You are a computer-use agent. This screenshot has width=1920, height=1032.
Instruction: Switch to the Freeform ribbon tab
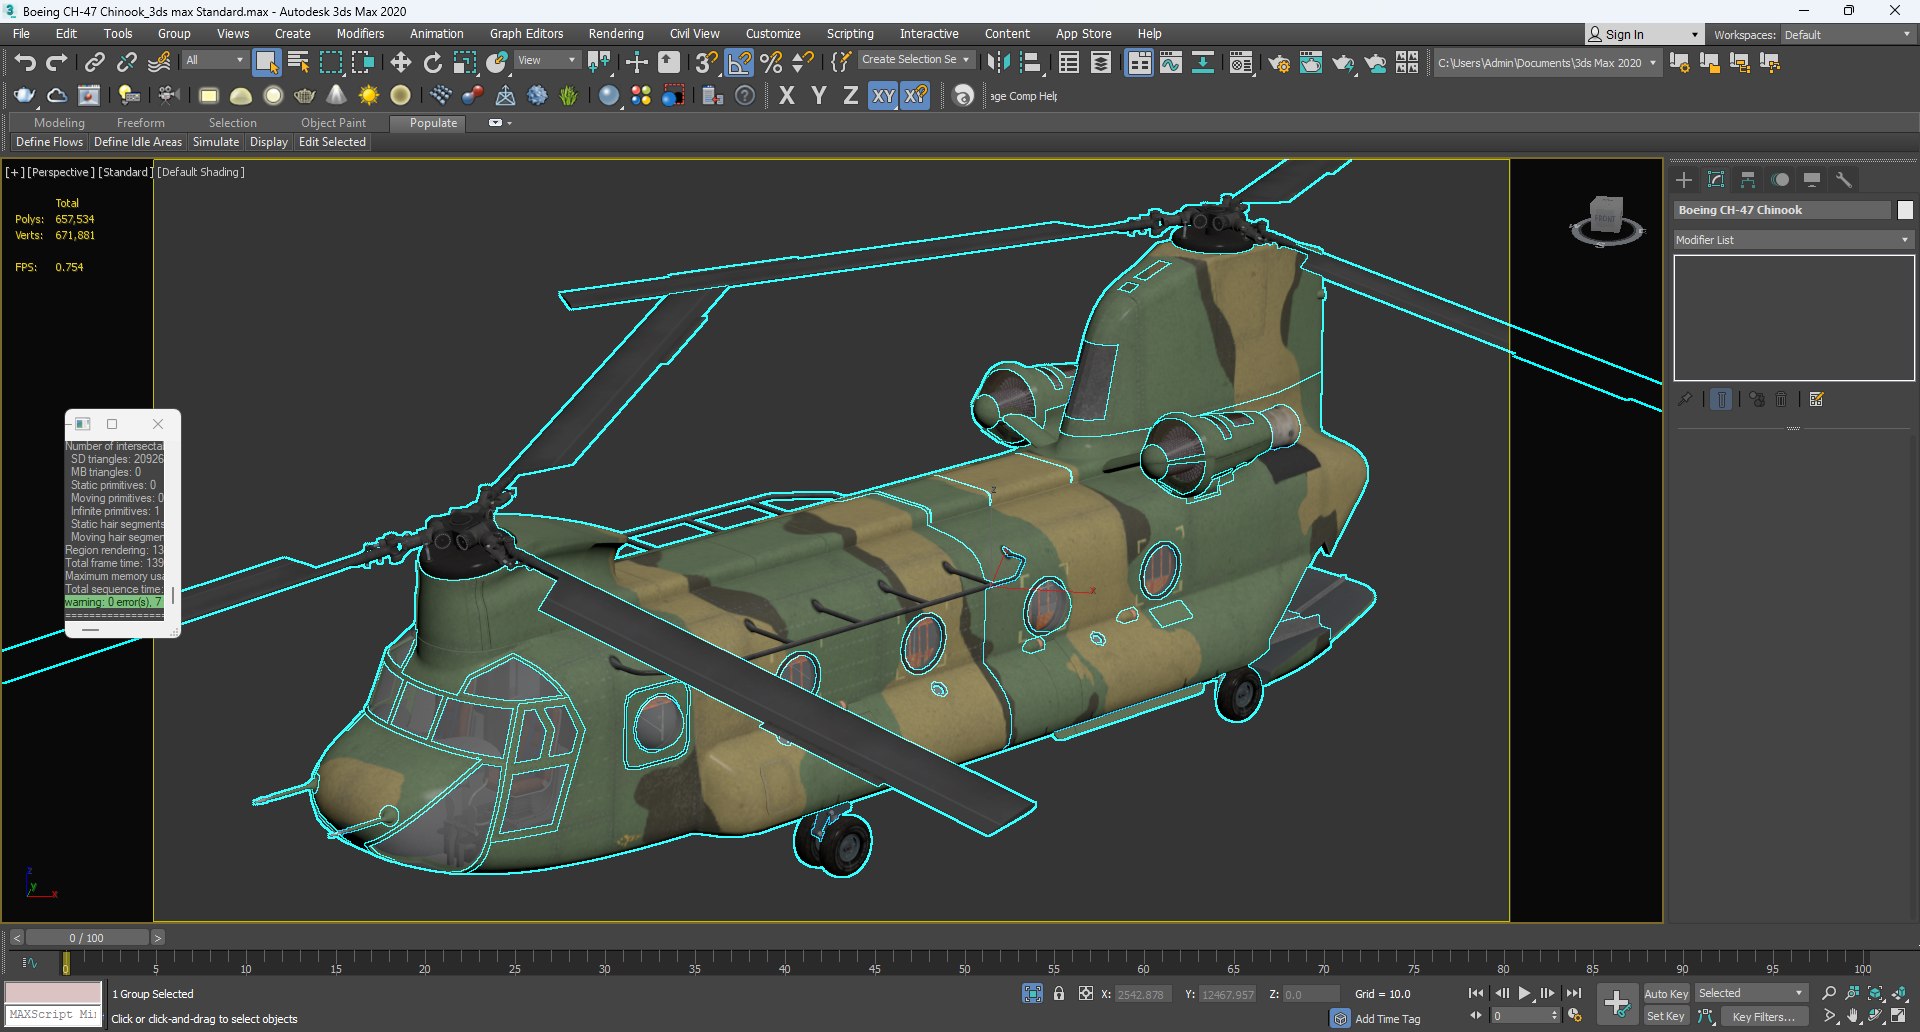tap(141, 123)
